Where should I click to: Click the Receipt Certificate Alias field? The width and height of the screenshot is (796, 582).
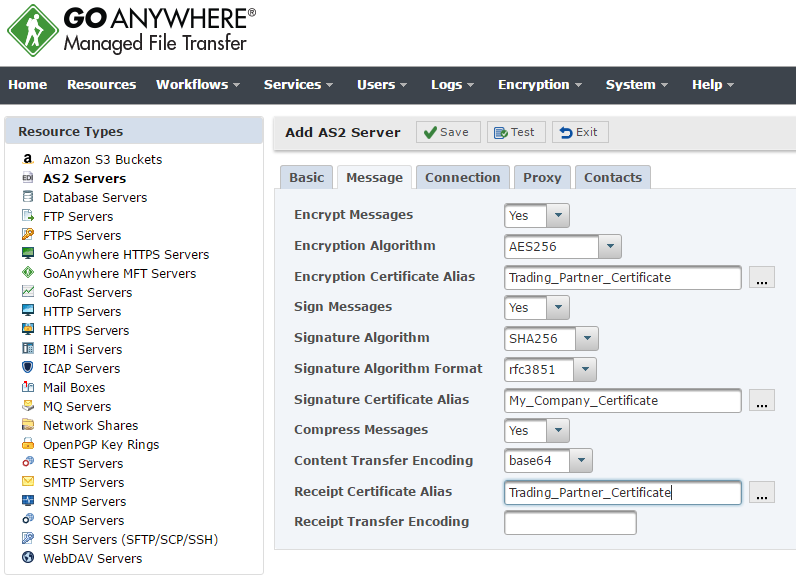tap(623, 493)
